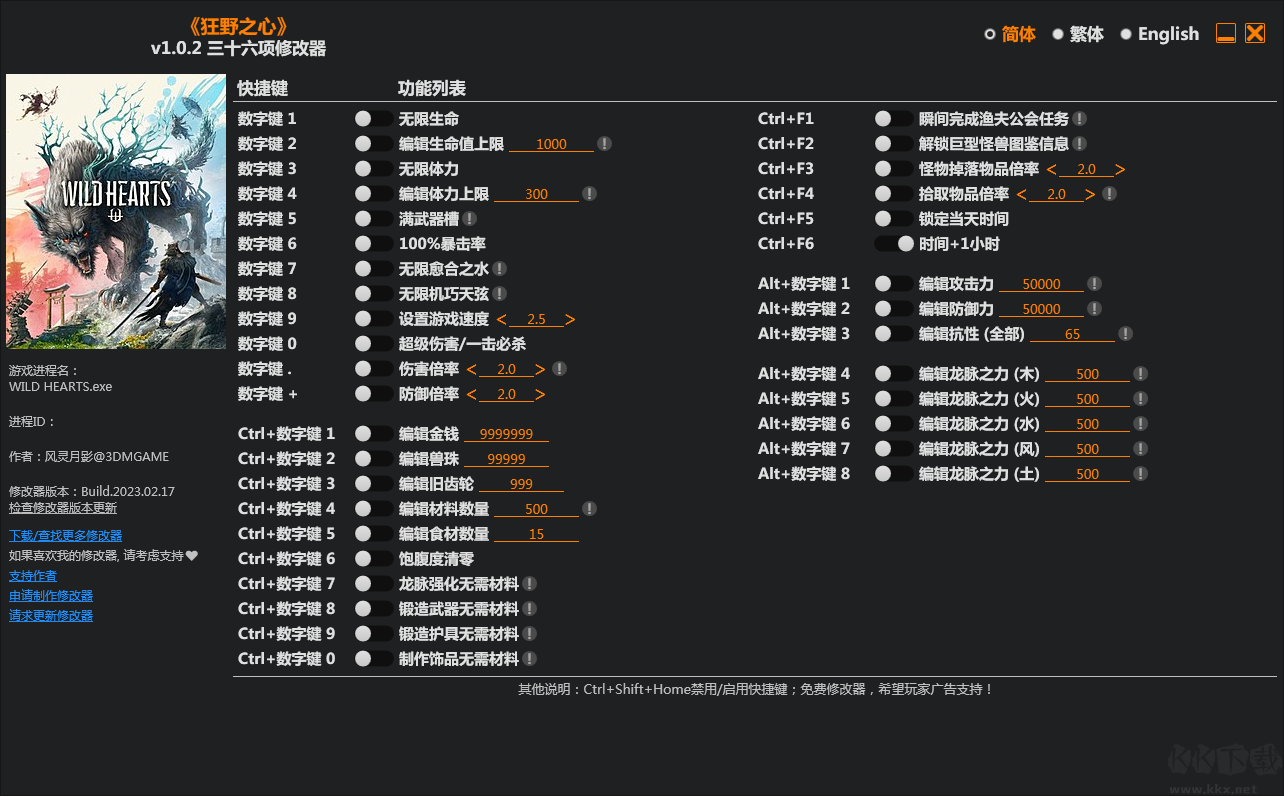Click info icon next to 瞬间完成渔夫公会任务
This screenshot has width=1284, height=796.
point(1079,119)
